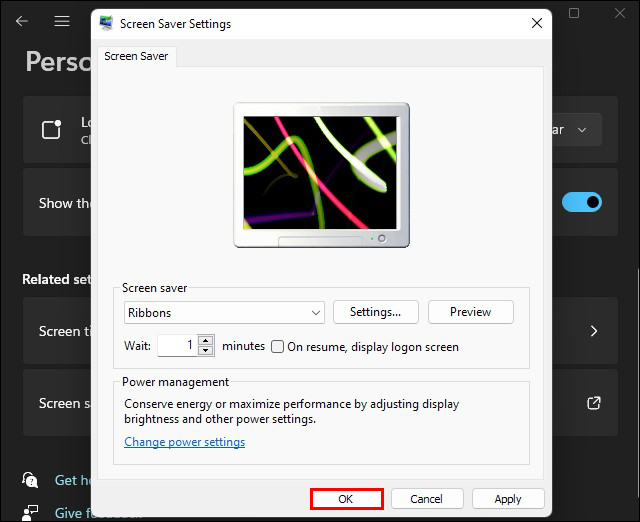Screen dimensions: 640x522
Task: Close the Screen Saver Settings dialog
Action: pyautogui.click(x=537, y=23)
